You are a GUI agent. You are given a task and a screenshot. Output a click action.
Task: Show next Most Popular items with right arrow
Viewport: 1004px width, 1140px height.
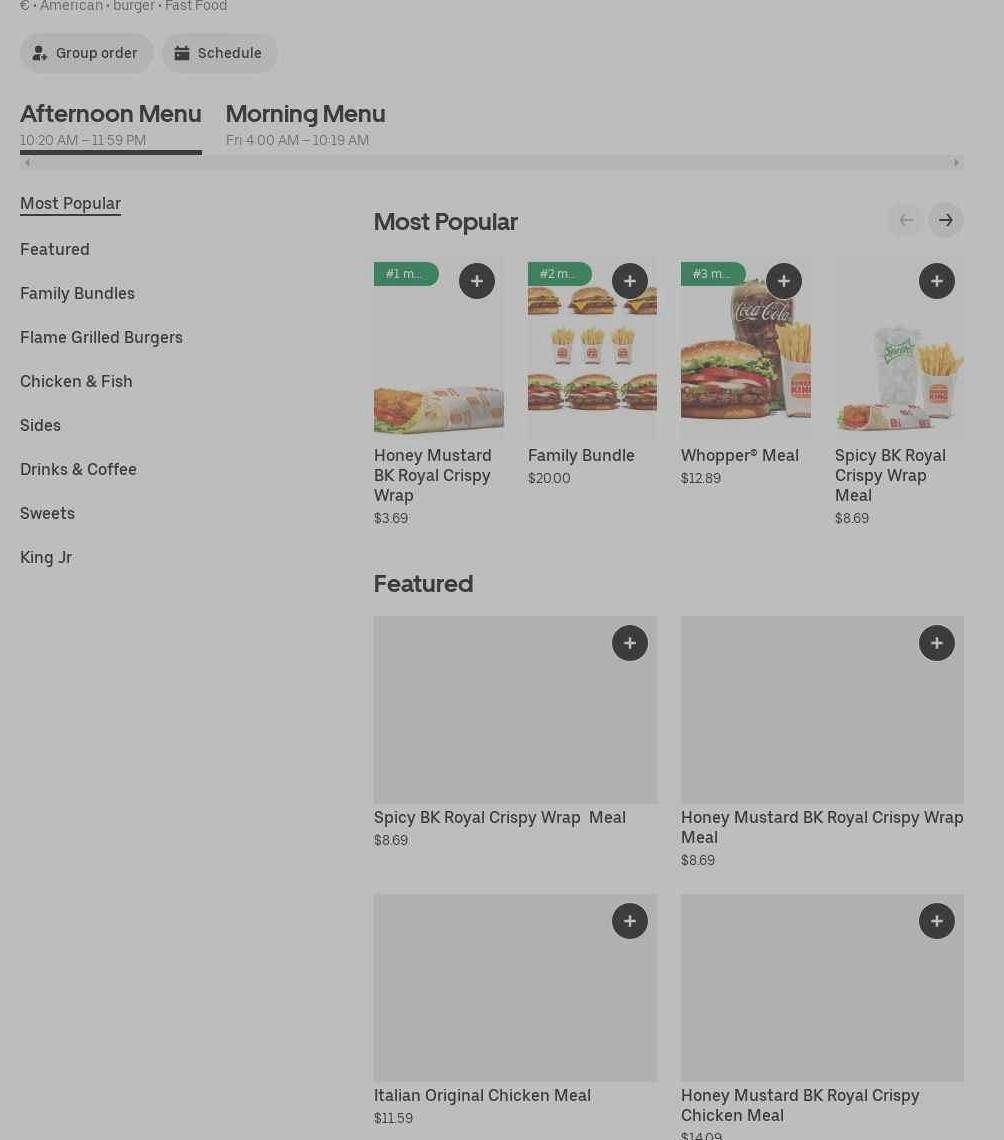click(946, 220)
